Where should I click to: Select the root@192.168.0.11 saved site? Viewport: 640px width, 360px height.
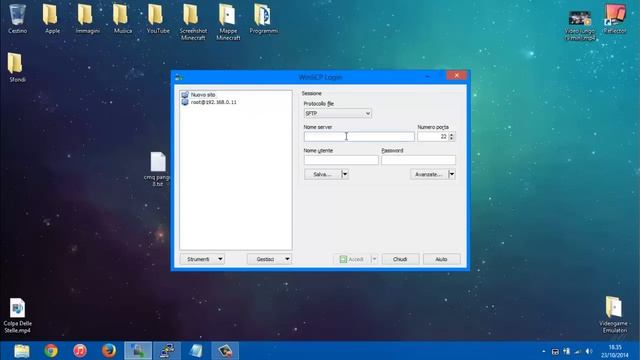point(209,102)
